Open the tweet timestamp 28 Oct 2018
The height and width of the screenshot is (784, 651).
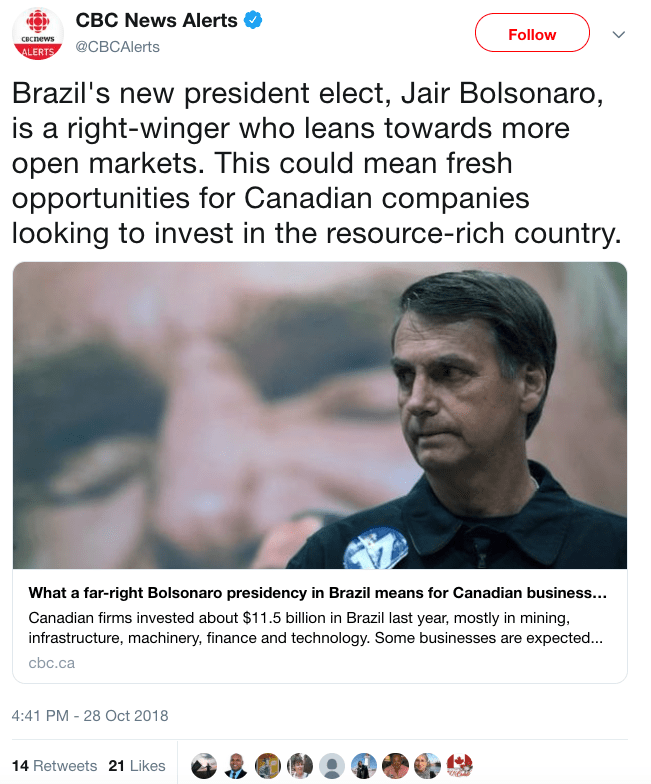90,716
